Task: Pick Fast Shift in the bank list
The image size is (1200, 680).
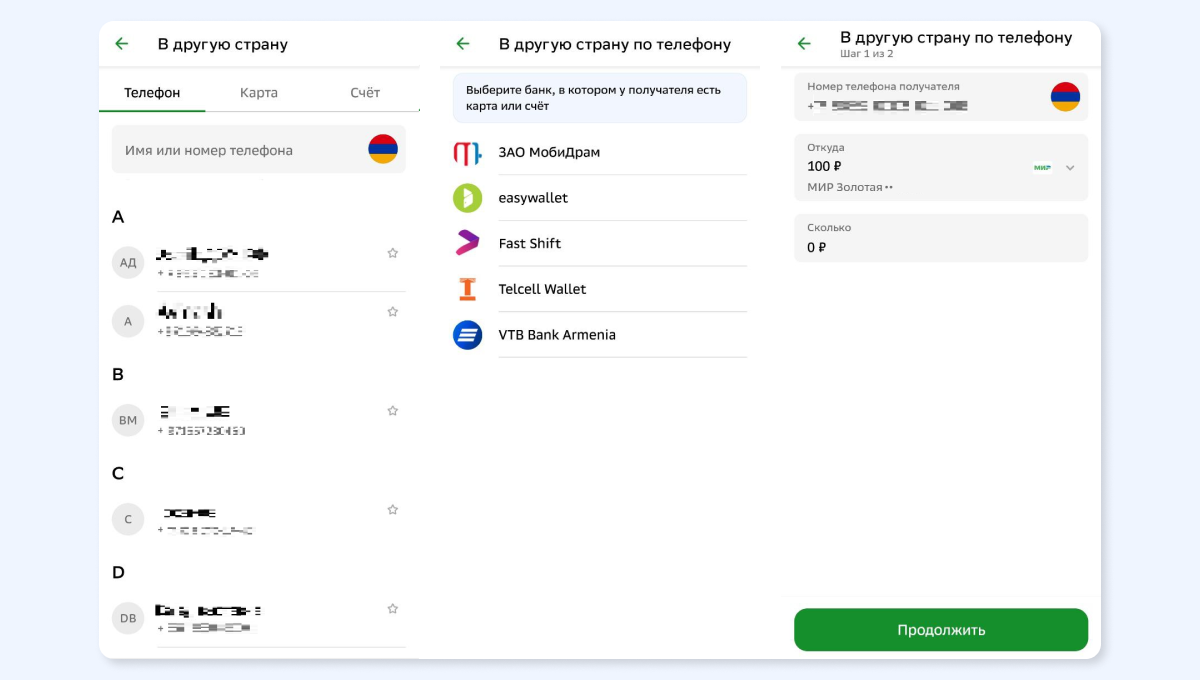Action: click(x=600, y=243)
